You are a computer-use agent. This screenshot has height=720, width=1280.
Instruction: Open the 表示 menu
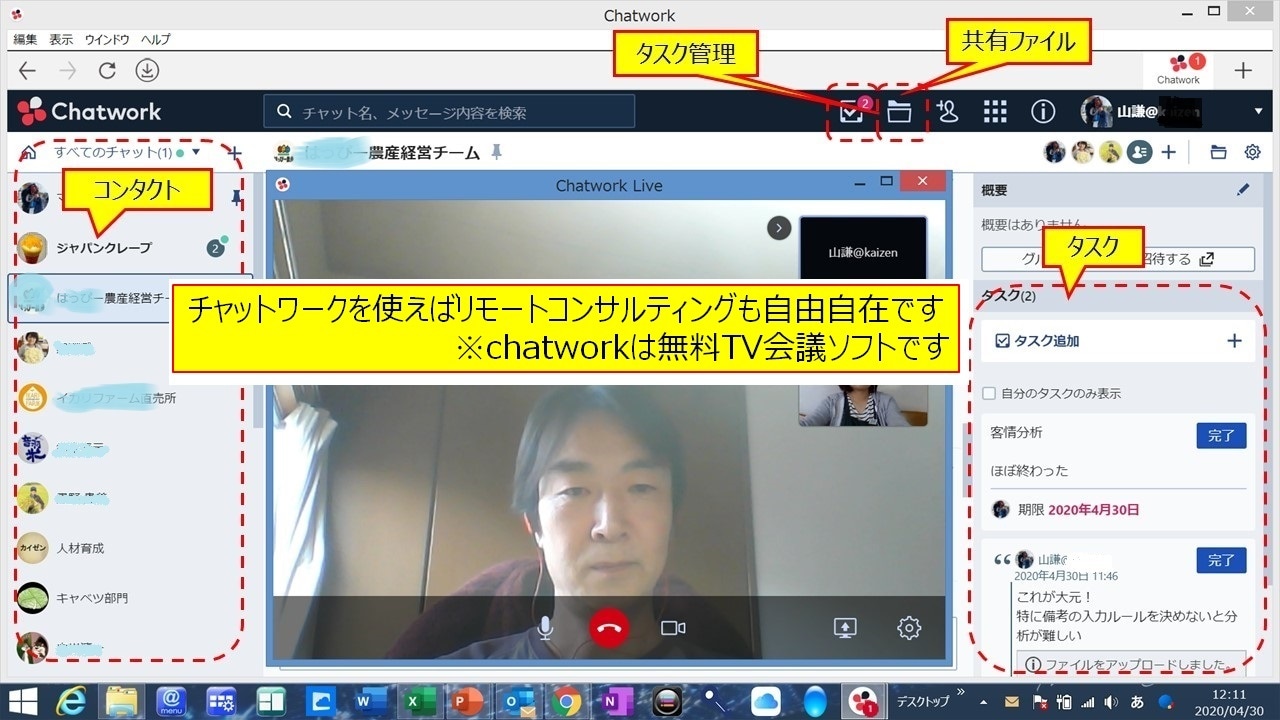coord(61,40)
